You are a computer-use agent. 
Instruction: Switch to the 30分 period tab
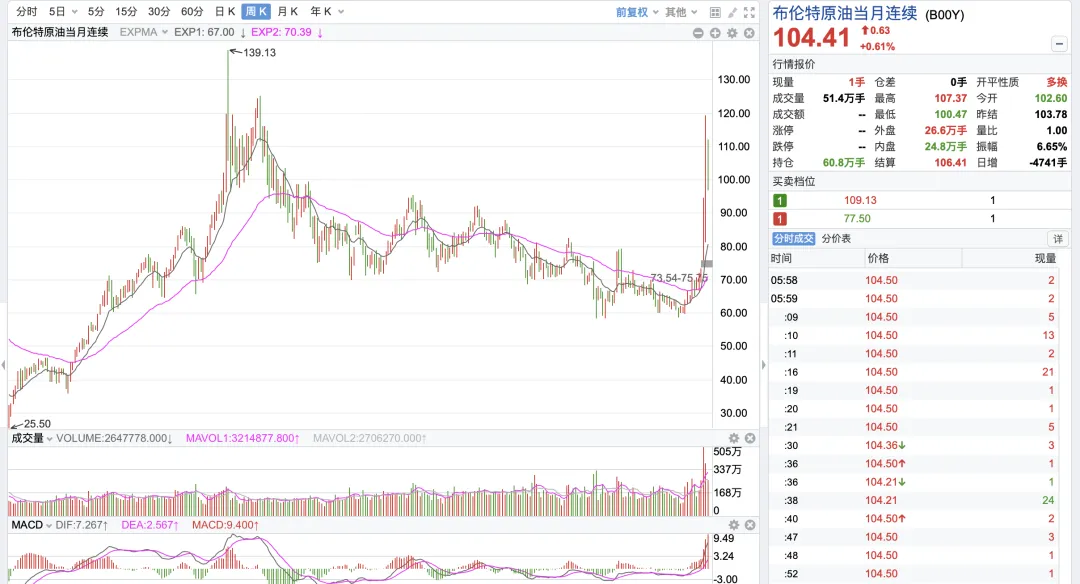(159, 12)
